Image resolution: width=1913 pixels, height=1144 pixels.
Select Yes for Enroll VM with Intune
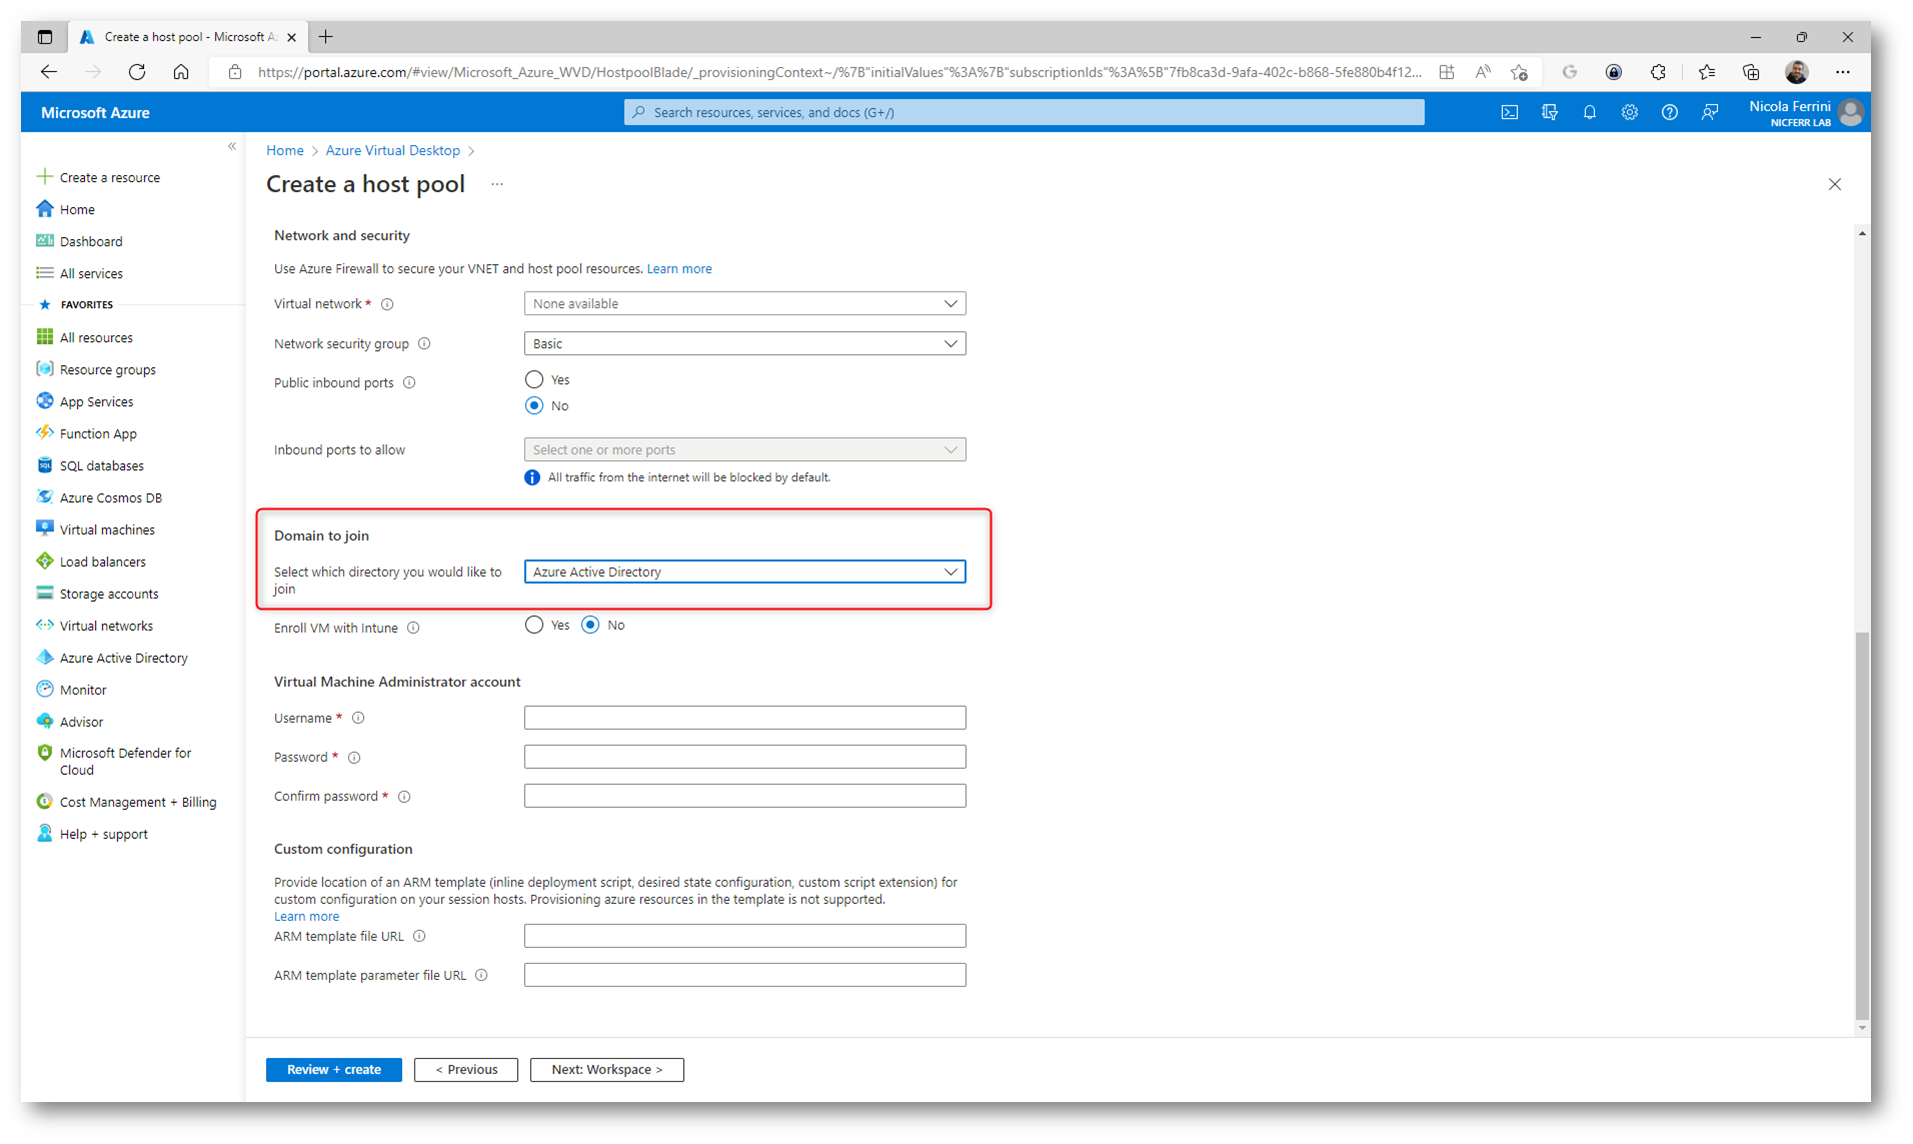[x=534, y=625]
